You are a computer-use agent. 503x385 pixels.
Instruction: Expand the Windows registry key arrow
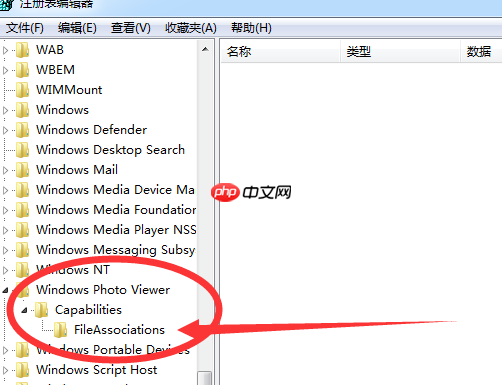coord(5,110)
